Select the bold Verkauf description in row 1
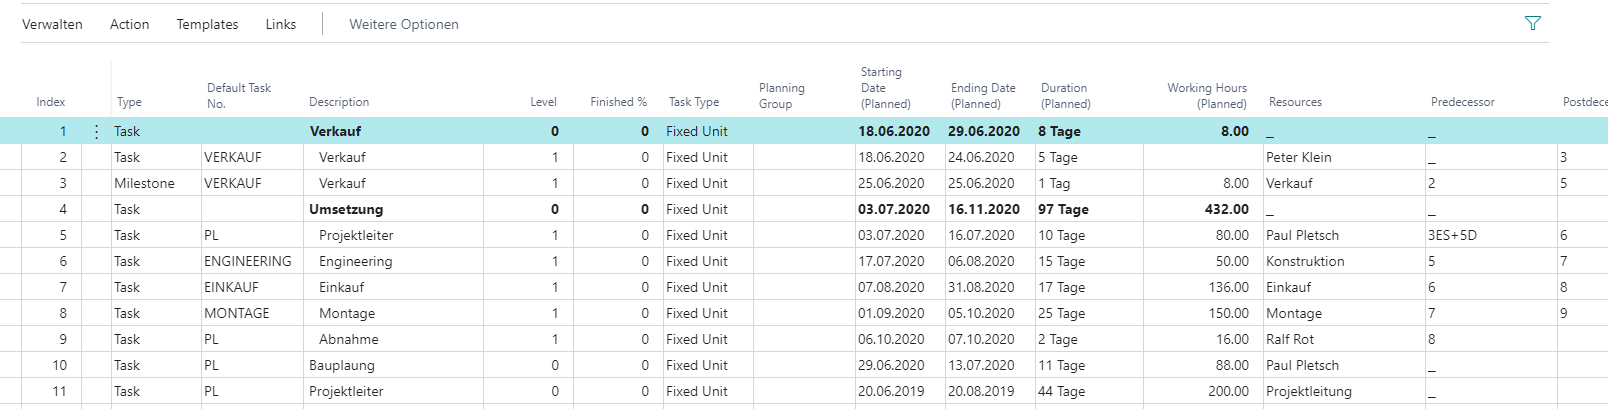1608x409 pixels. point(335,131)
